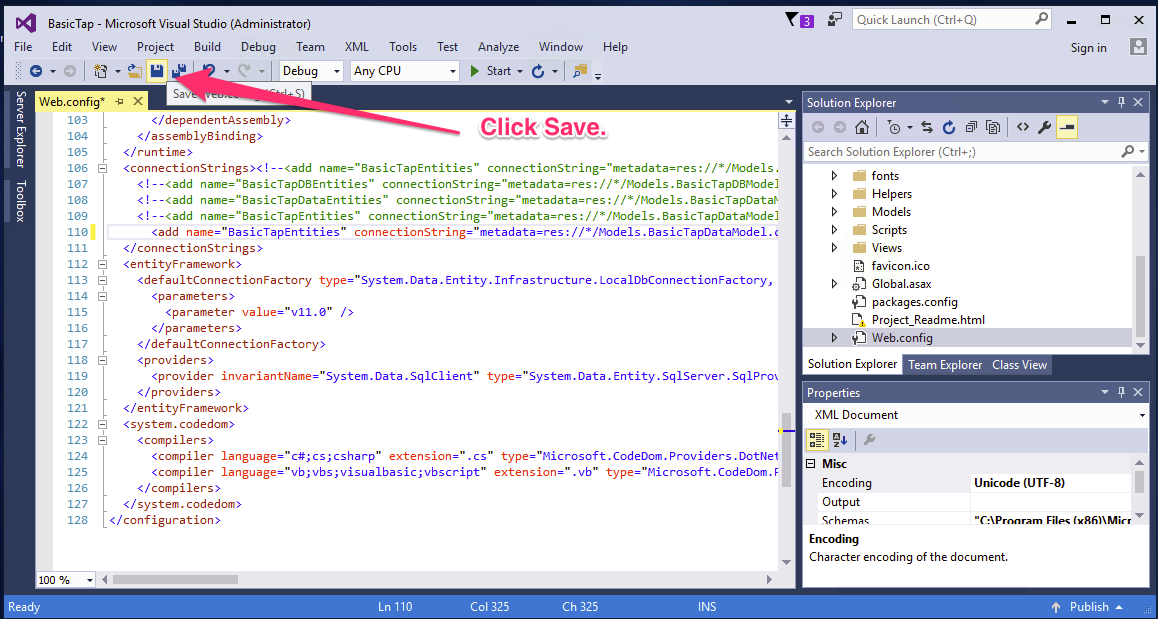The width and height of the screenshot is (1158, 619).
Task: Click the account avatar icon
Action: tap(1138, 47)
